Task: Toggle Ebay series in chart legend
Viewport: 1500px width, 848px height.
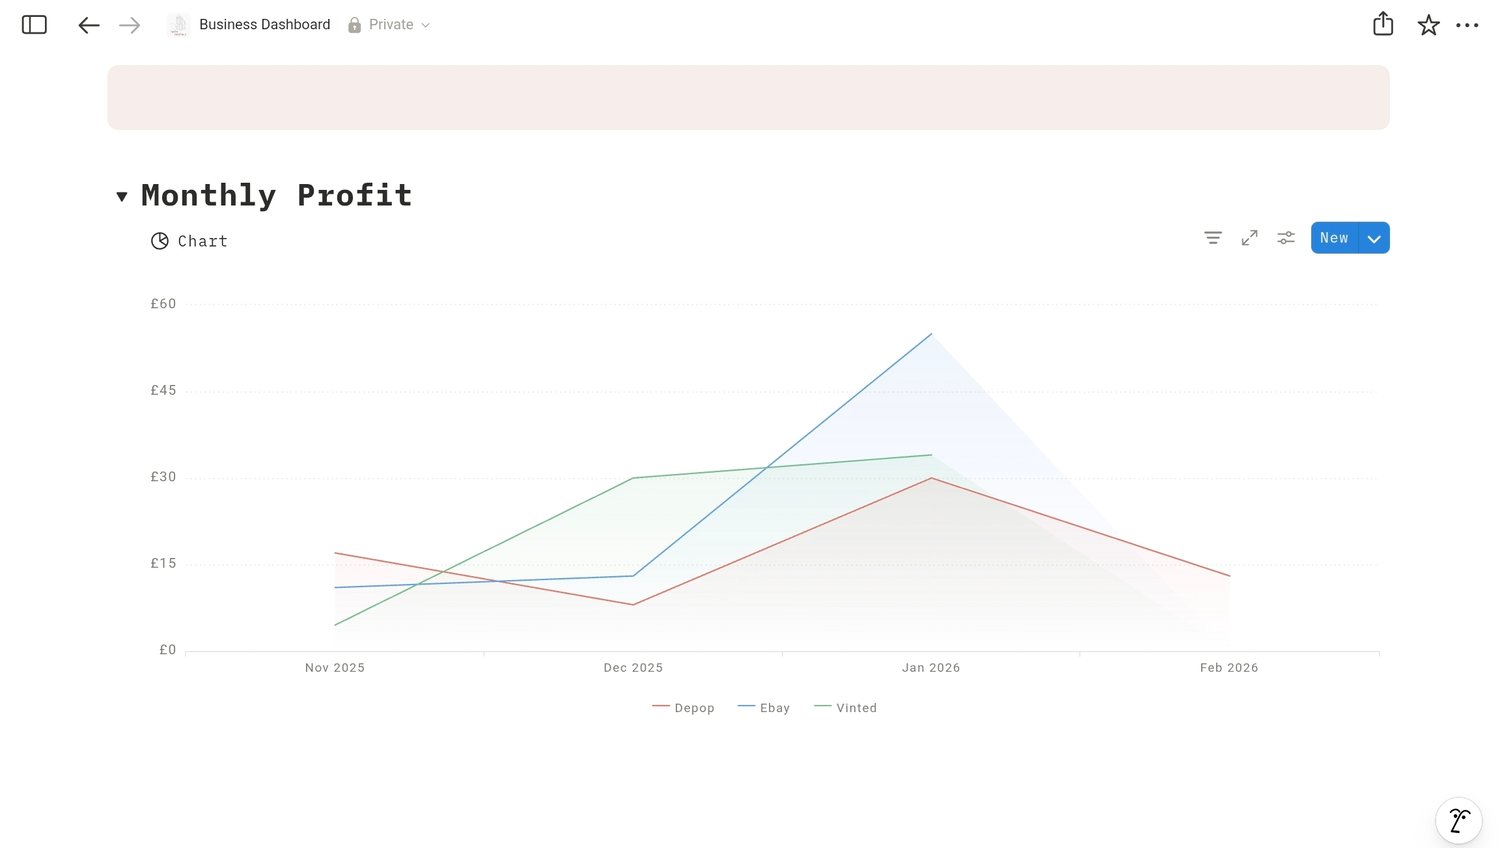Action: click(x=765, y=708)
